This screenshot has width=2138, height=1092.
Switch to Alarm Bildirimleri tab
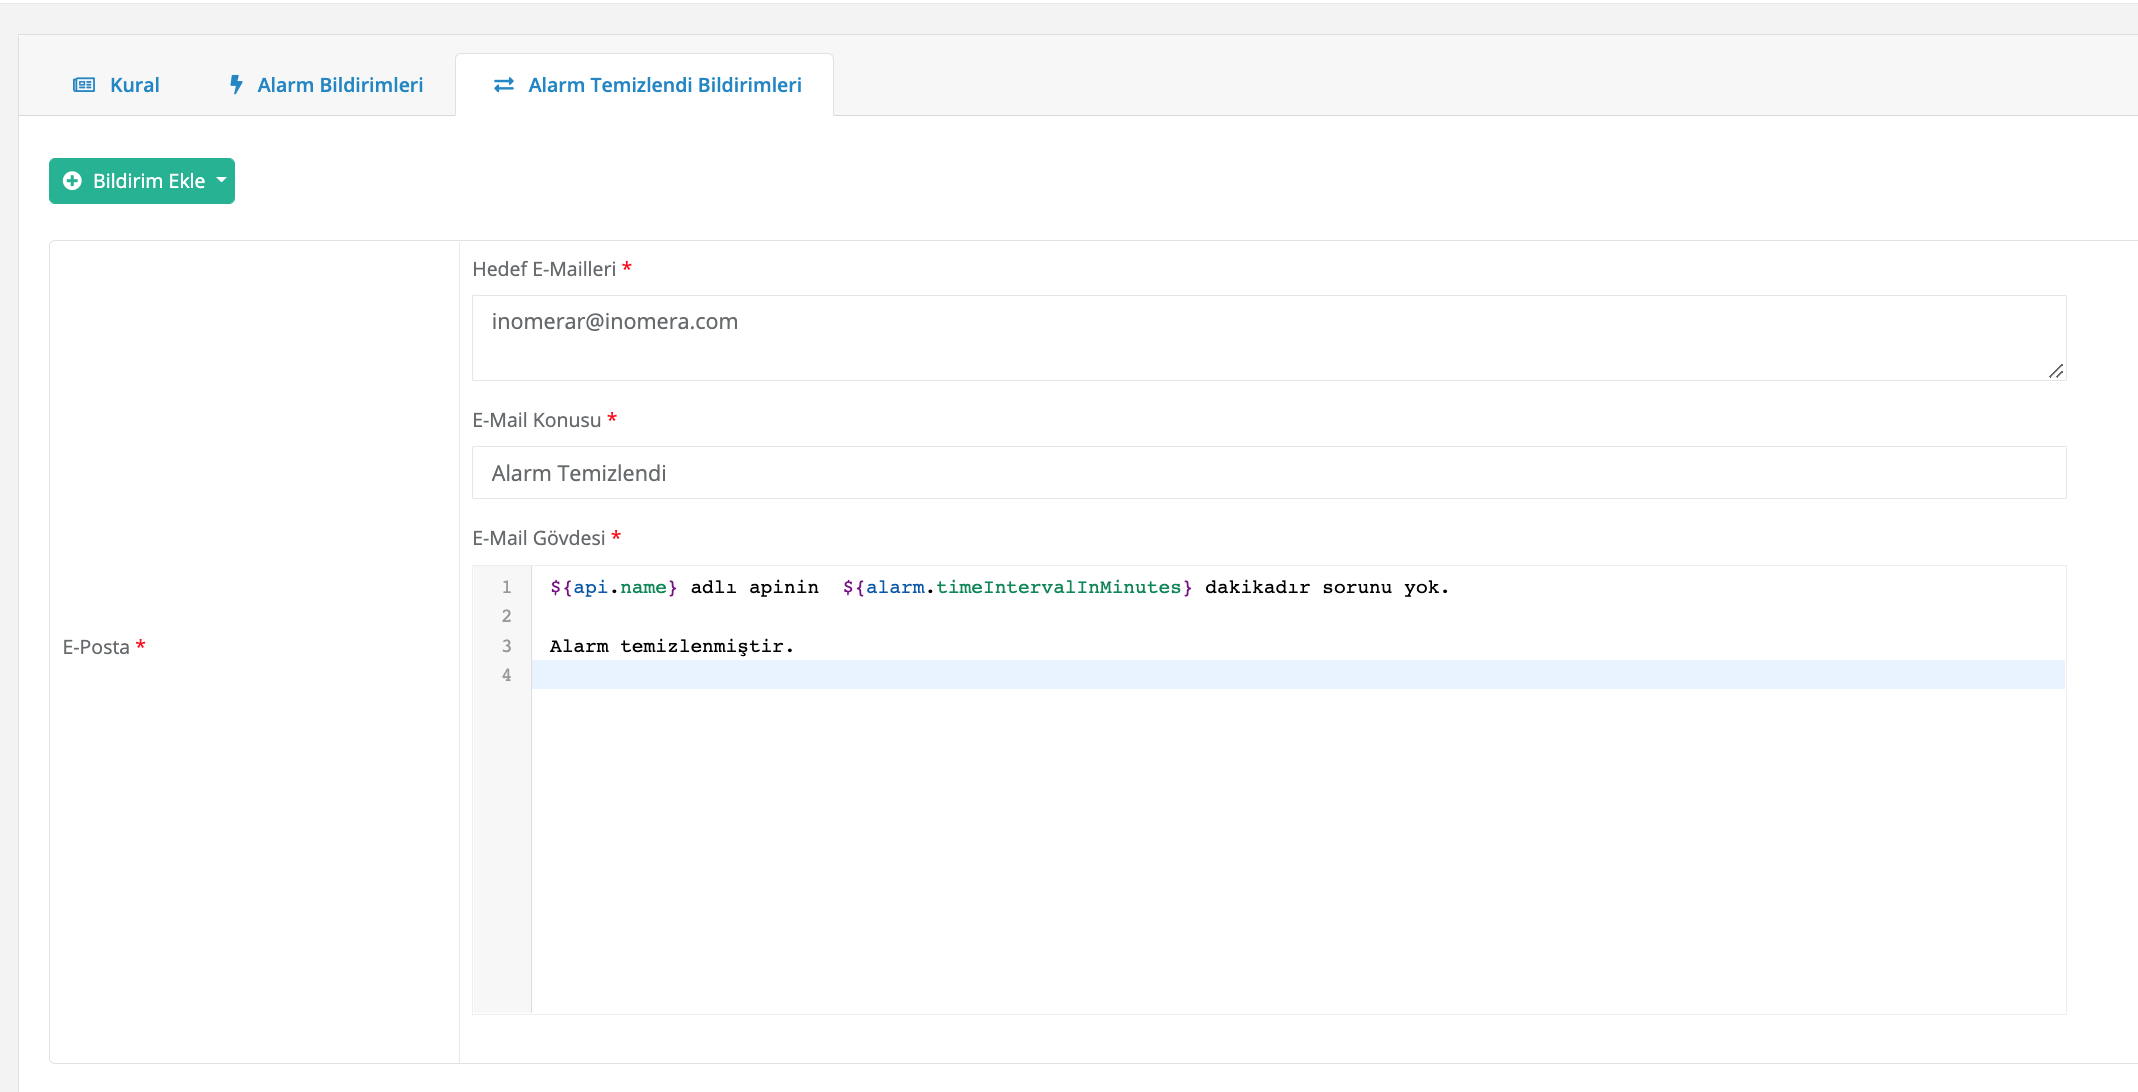coord(326,85)
